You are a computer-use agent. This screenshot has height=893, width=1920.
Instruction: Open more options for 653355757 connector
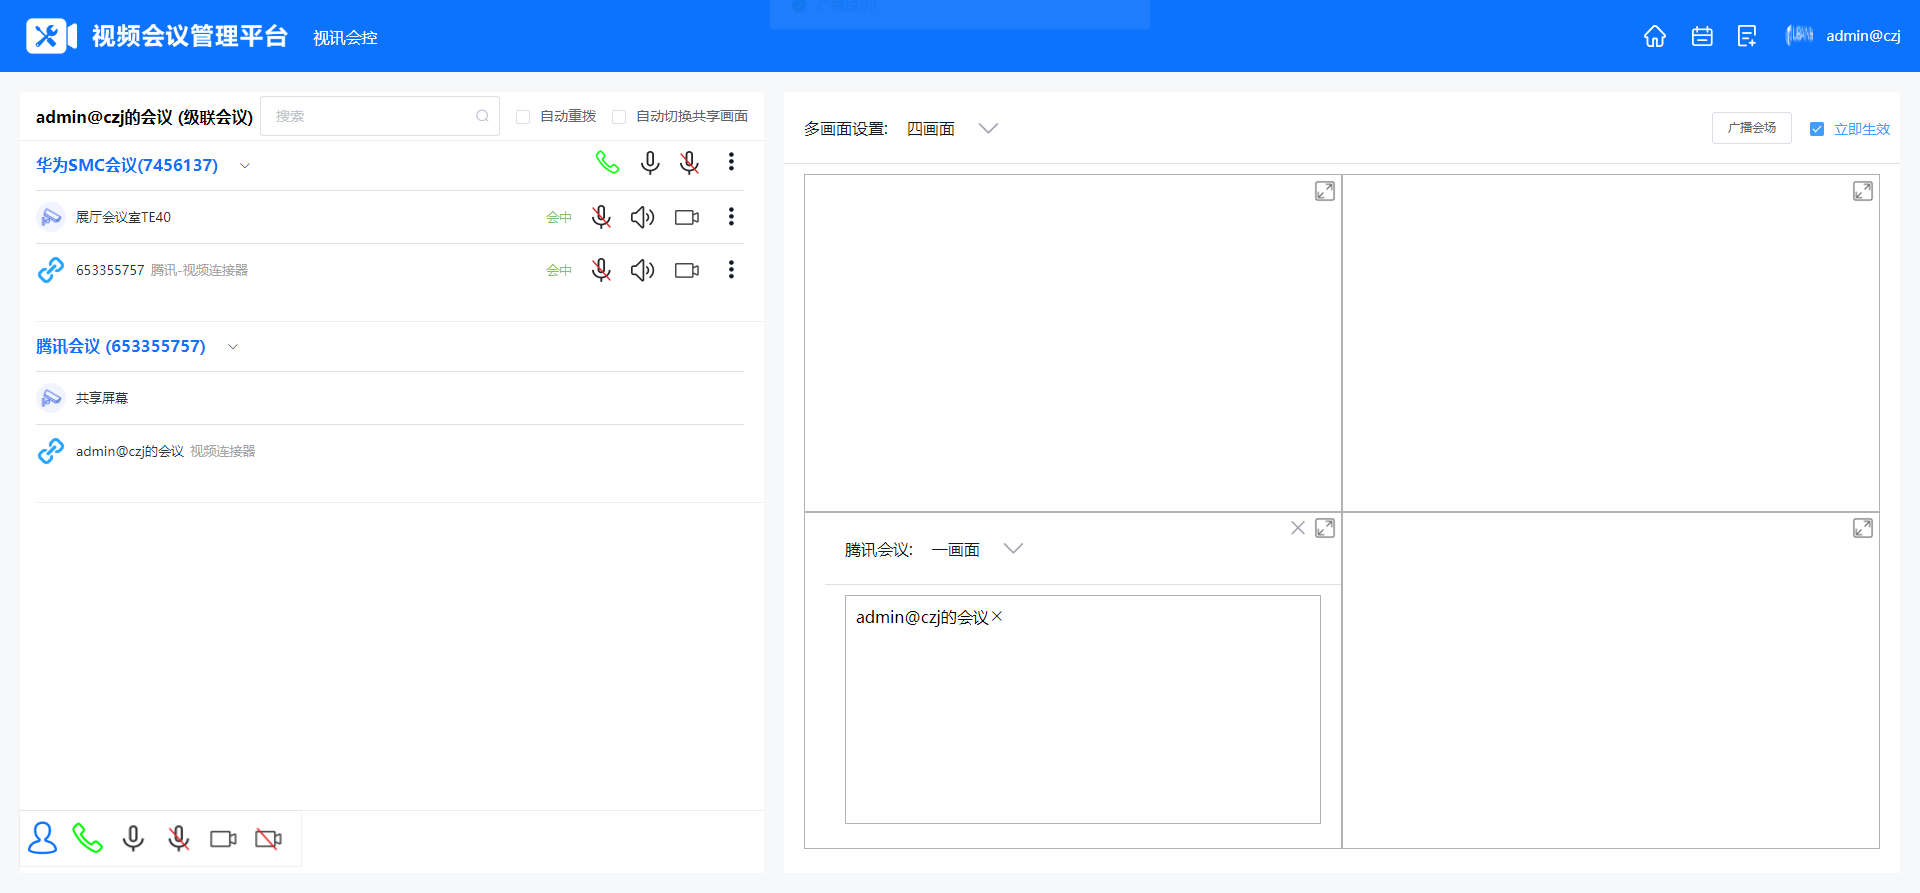click(x=731, y=270)
